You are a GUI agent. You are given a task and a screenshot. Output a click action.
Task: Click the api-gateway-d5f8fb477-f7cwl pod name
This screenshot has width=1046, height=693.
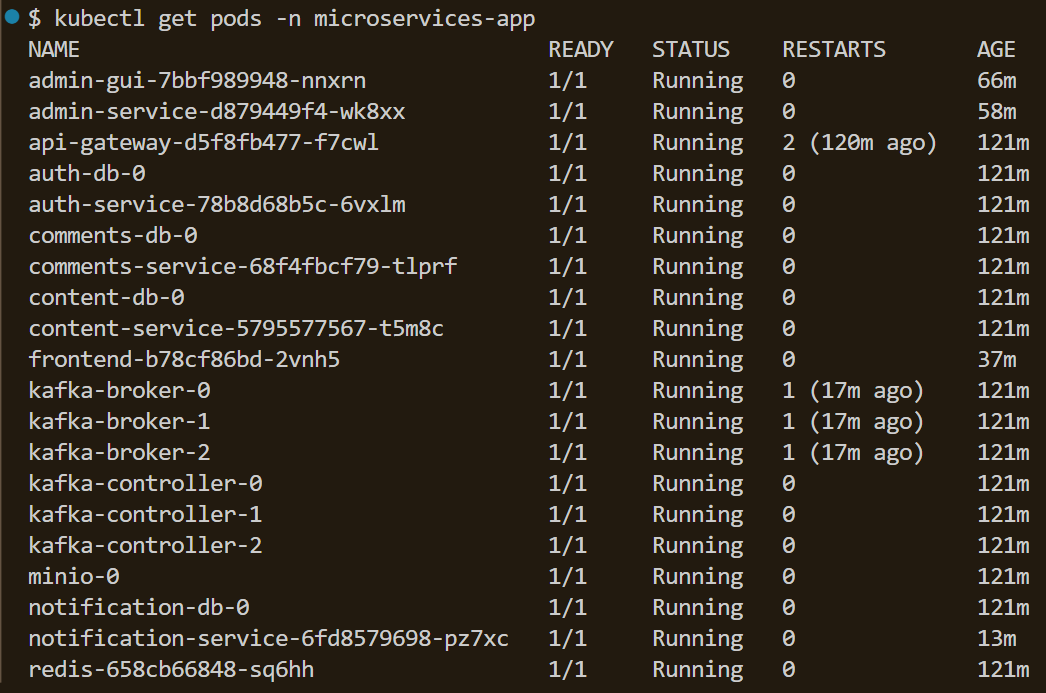(204, 142)
